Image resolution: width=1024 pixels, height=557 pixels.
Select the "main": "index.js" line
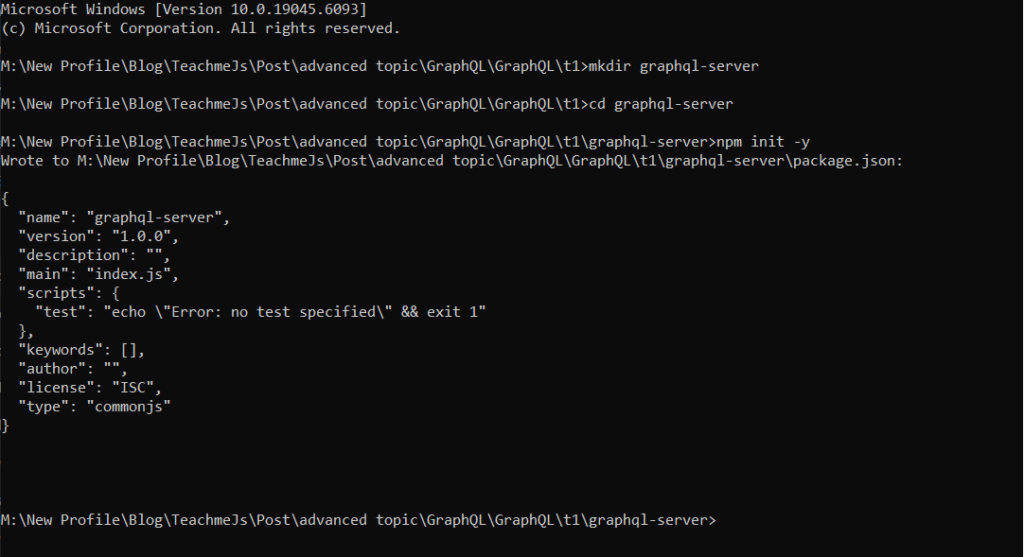click(x=99, y=274)
